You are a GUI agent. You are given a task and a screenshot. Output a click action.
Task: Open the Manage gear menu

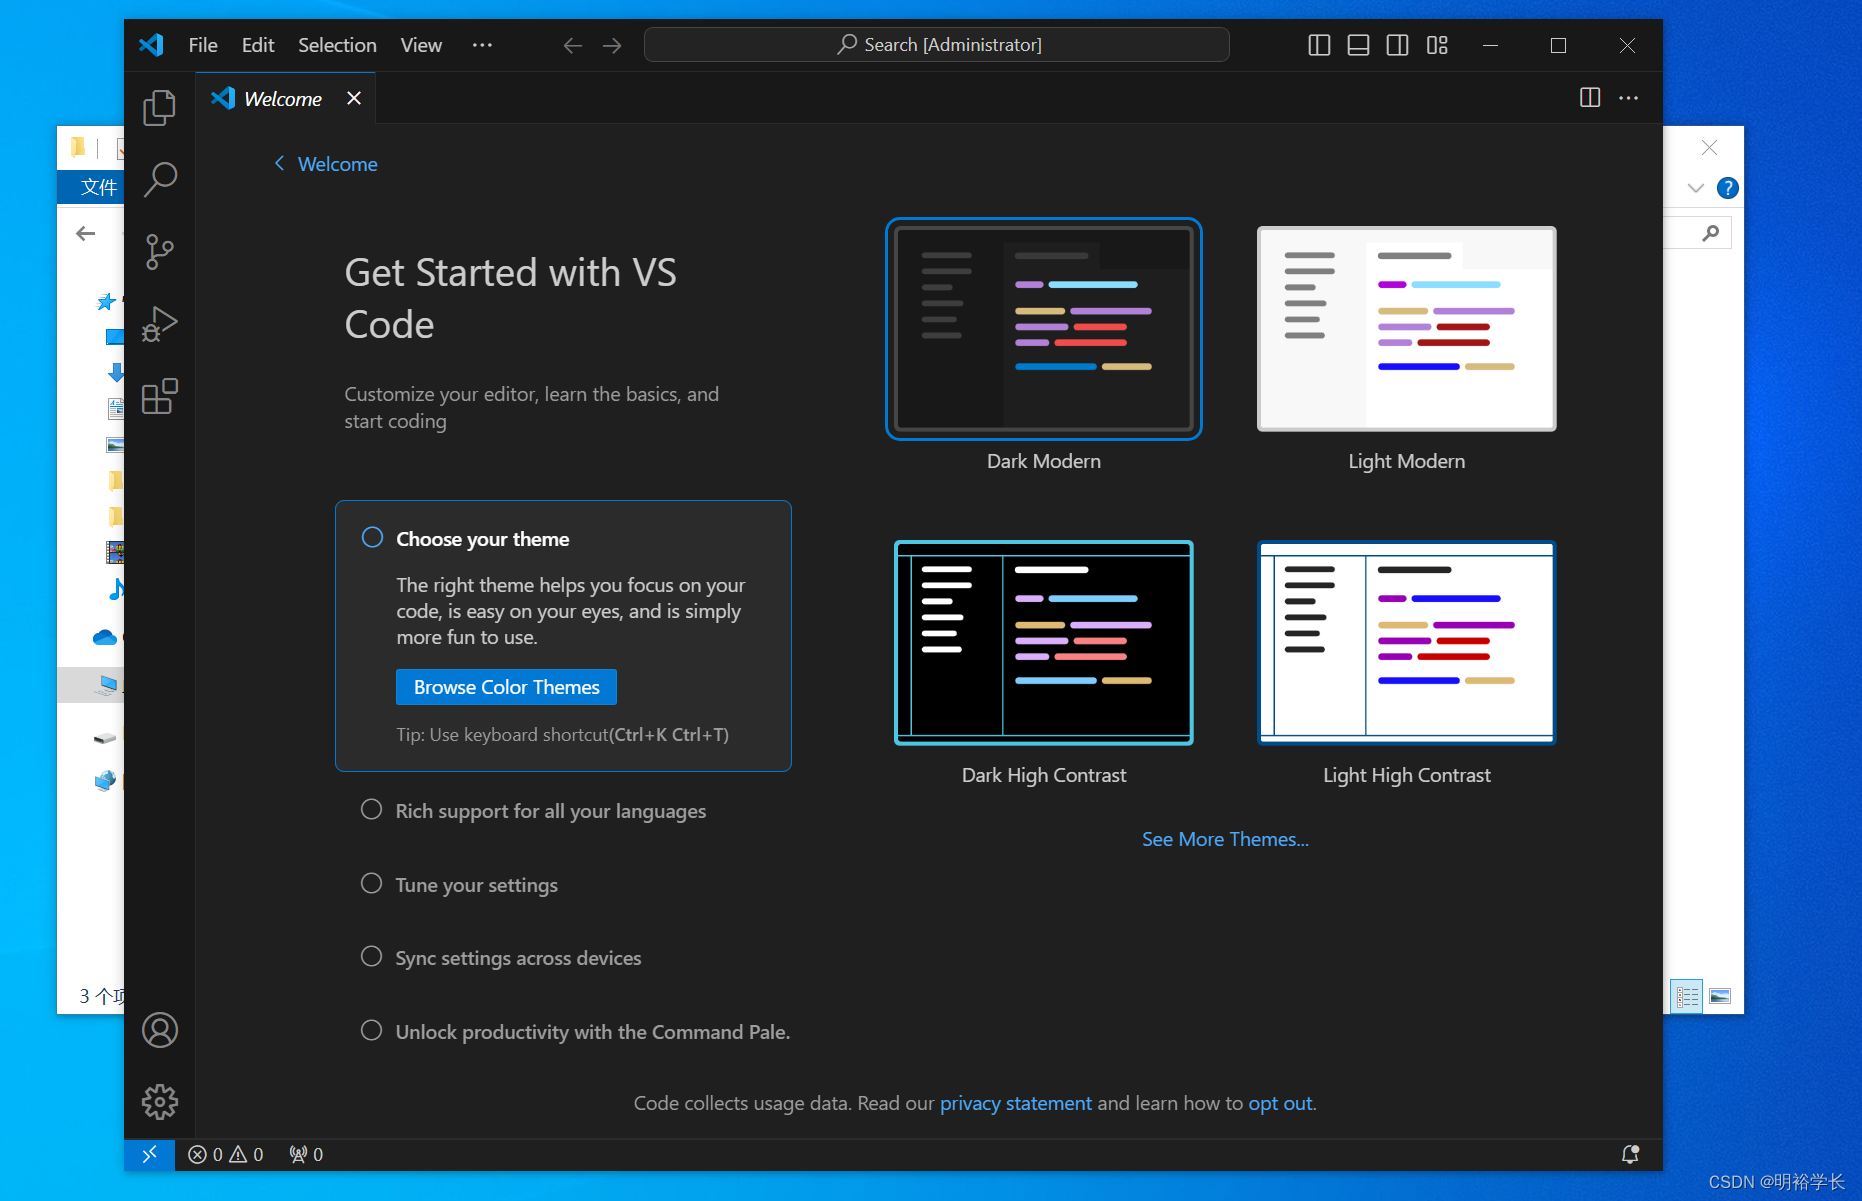(159, 1102)
